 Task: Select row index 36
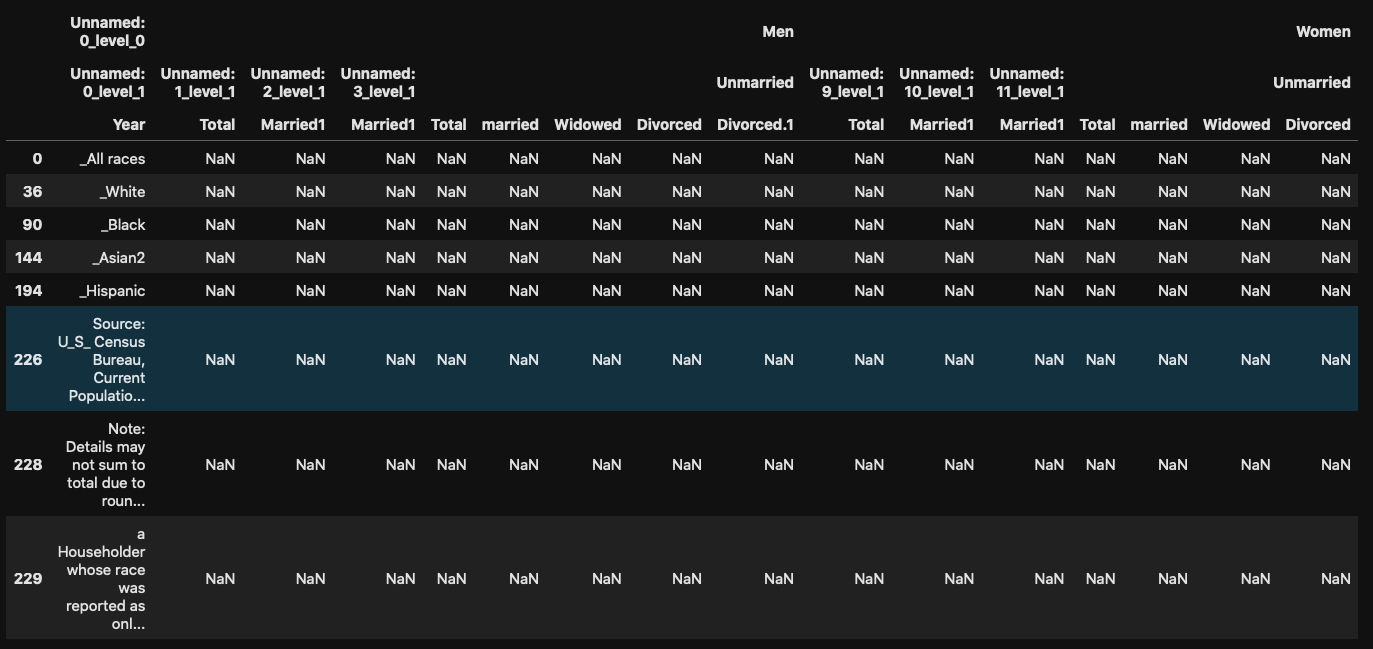[x=33, y=191]
